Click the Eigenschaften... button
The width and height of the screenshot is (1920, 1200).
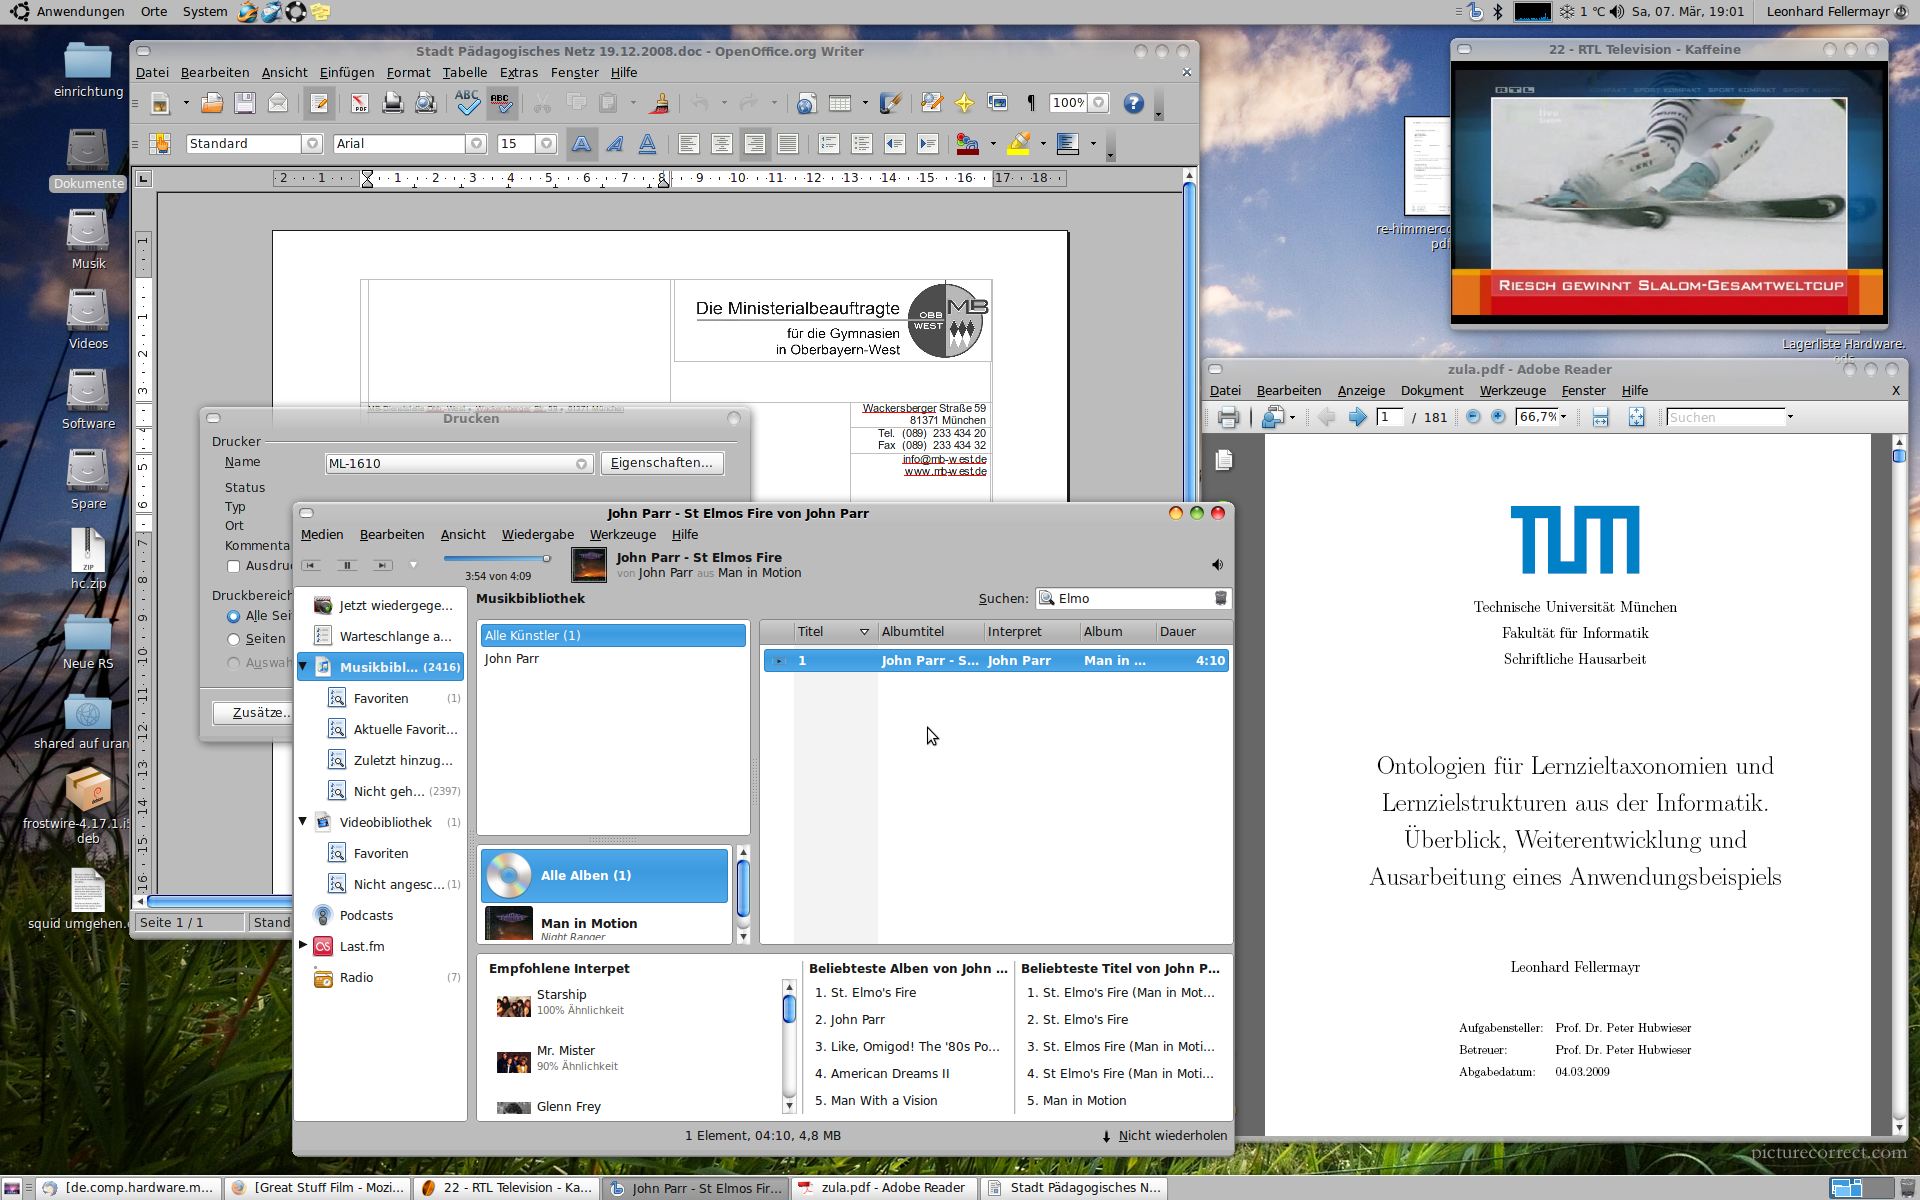coord(661,463)
